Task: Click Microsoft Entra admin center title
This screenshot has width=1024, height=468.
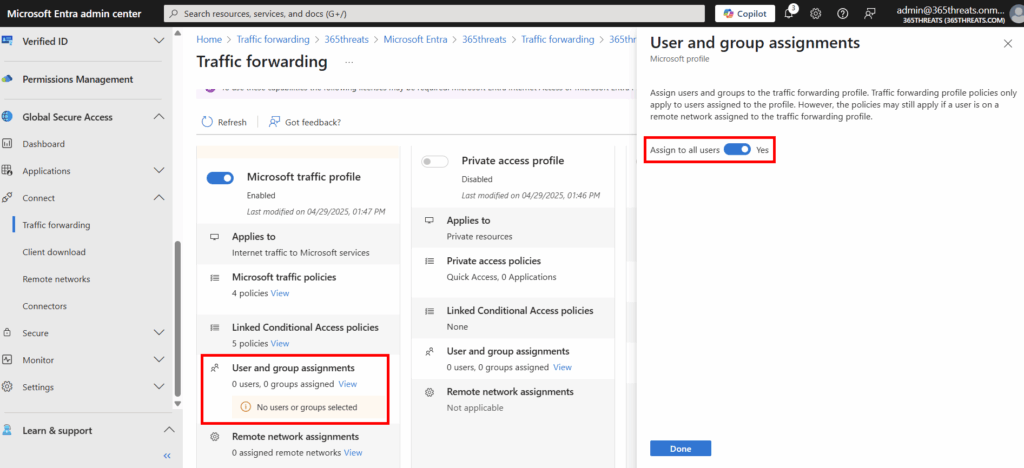Action: point(74,13)
